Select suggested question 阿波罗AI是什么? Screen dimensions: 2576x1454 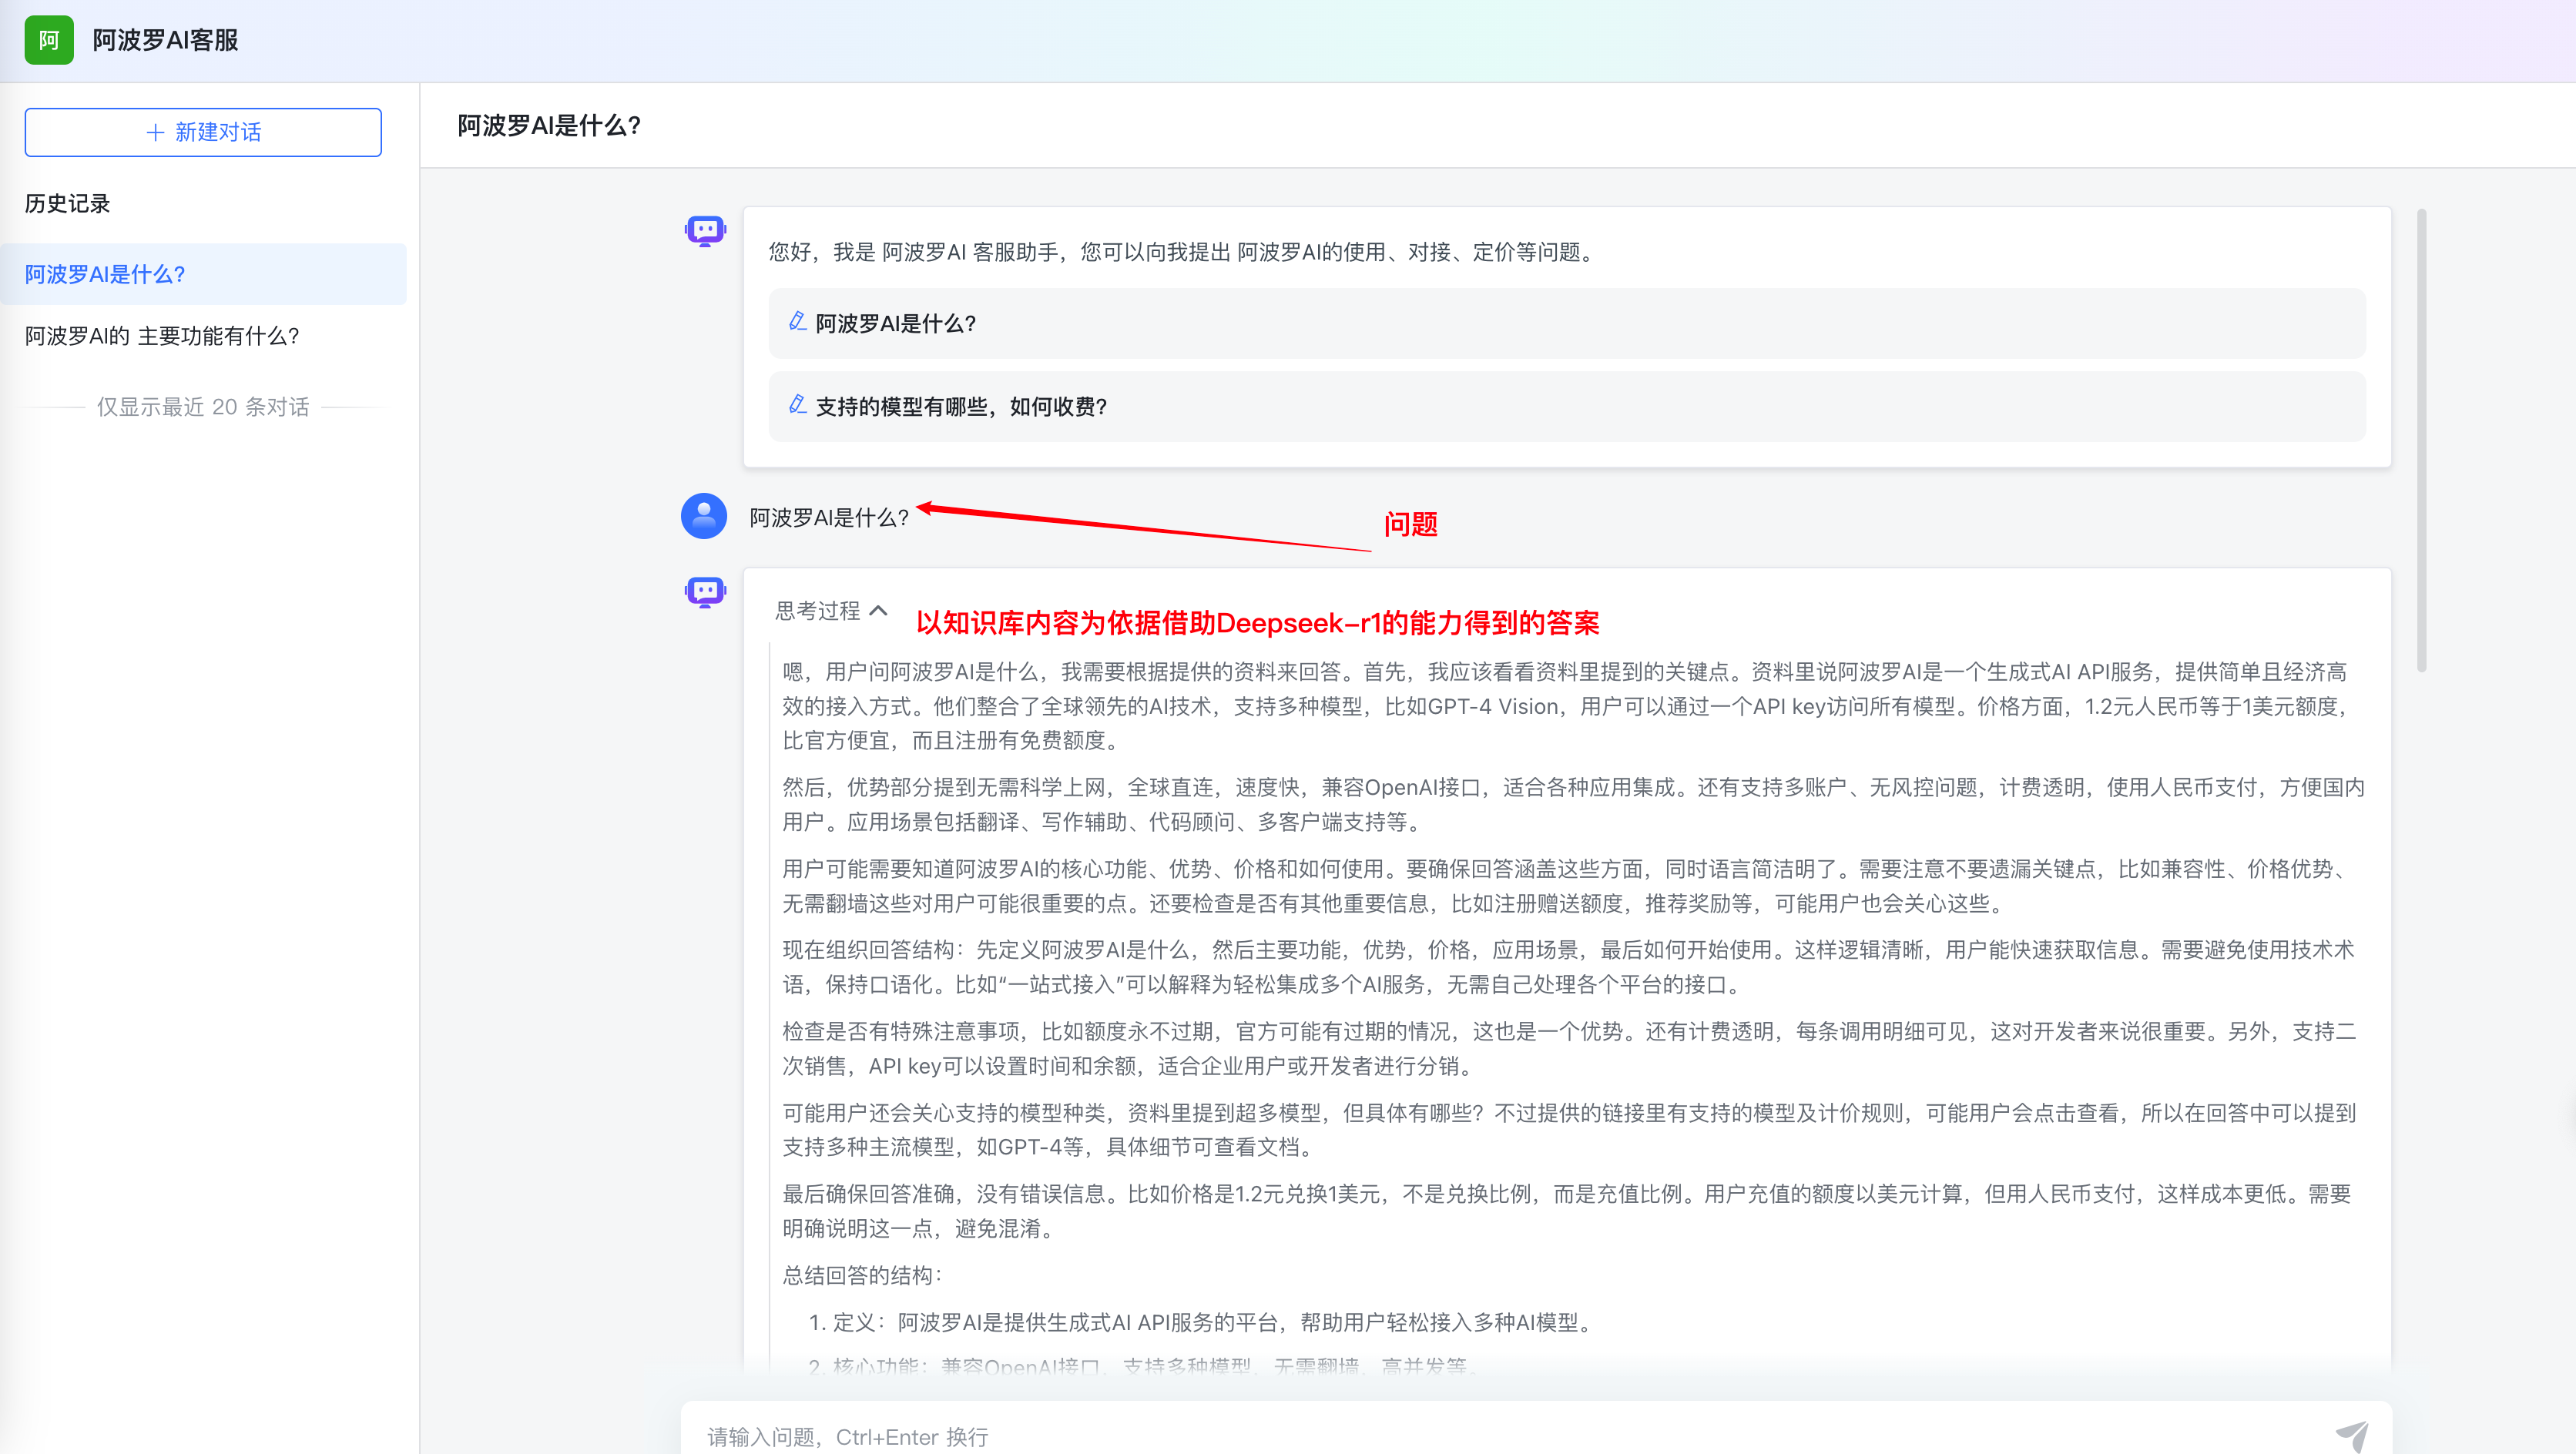(895, 323)
